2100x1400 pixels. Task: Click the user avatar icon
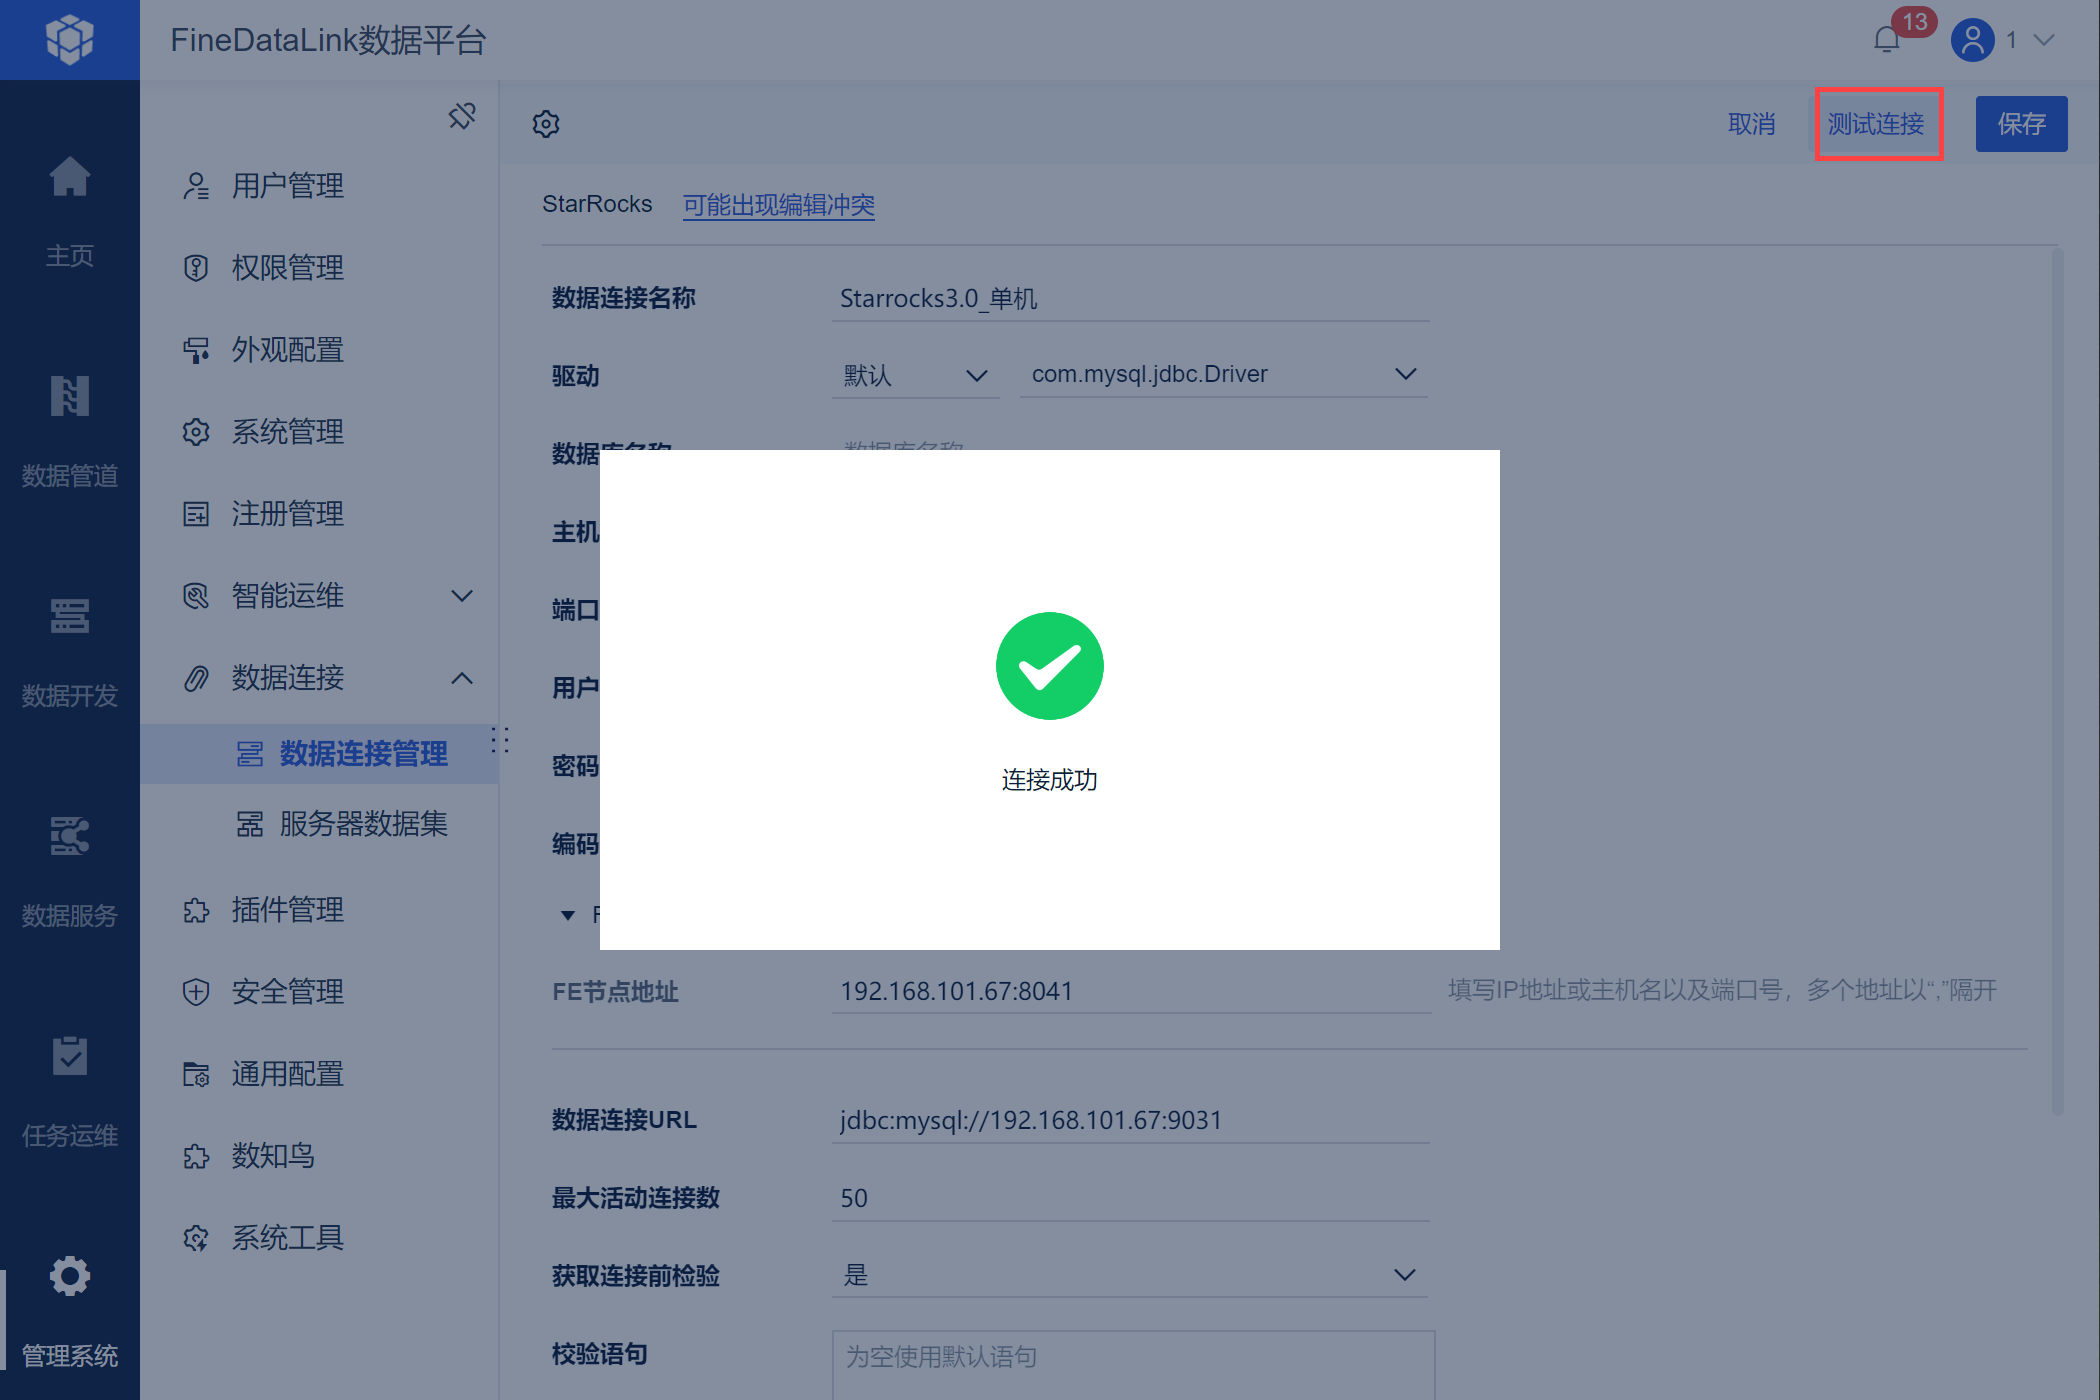(x=1972, y=40)
